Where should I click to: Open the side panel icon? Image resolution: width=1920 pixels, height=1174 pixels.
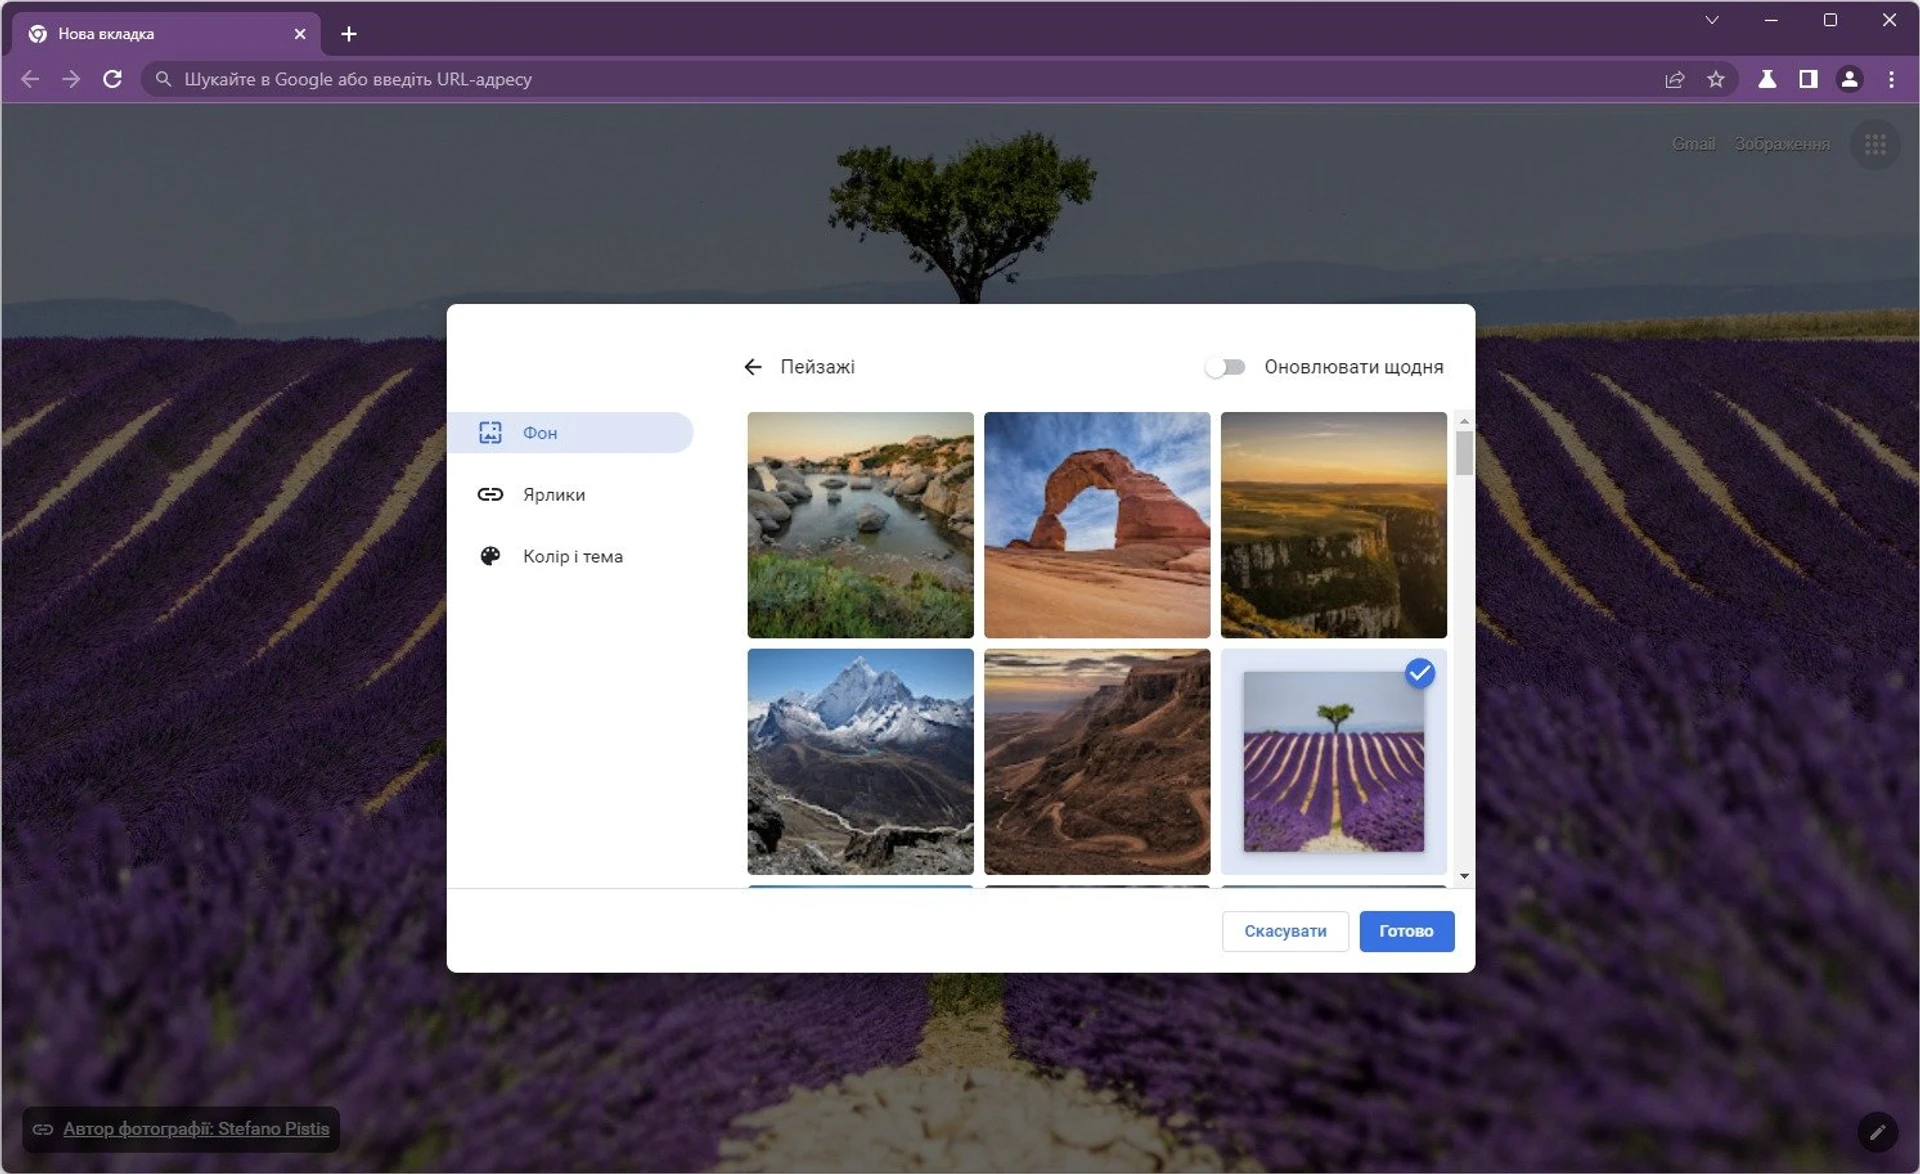1808,79
